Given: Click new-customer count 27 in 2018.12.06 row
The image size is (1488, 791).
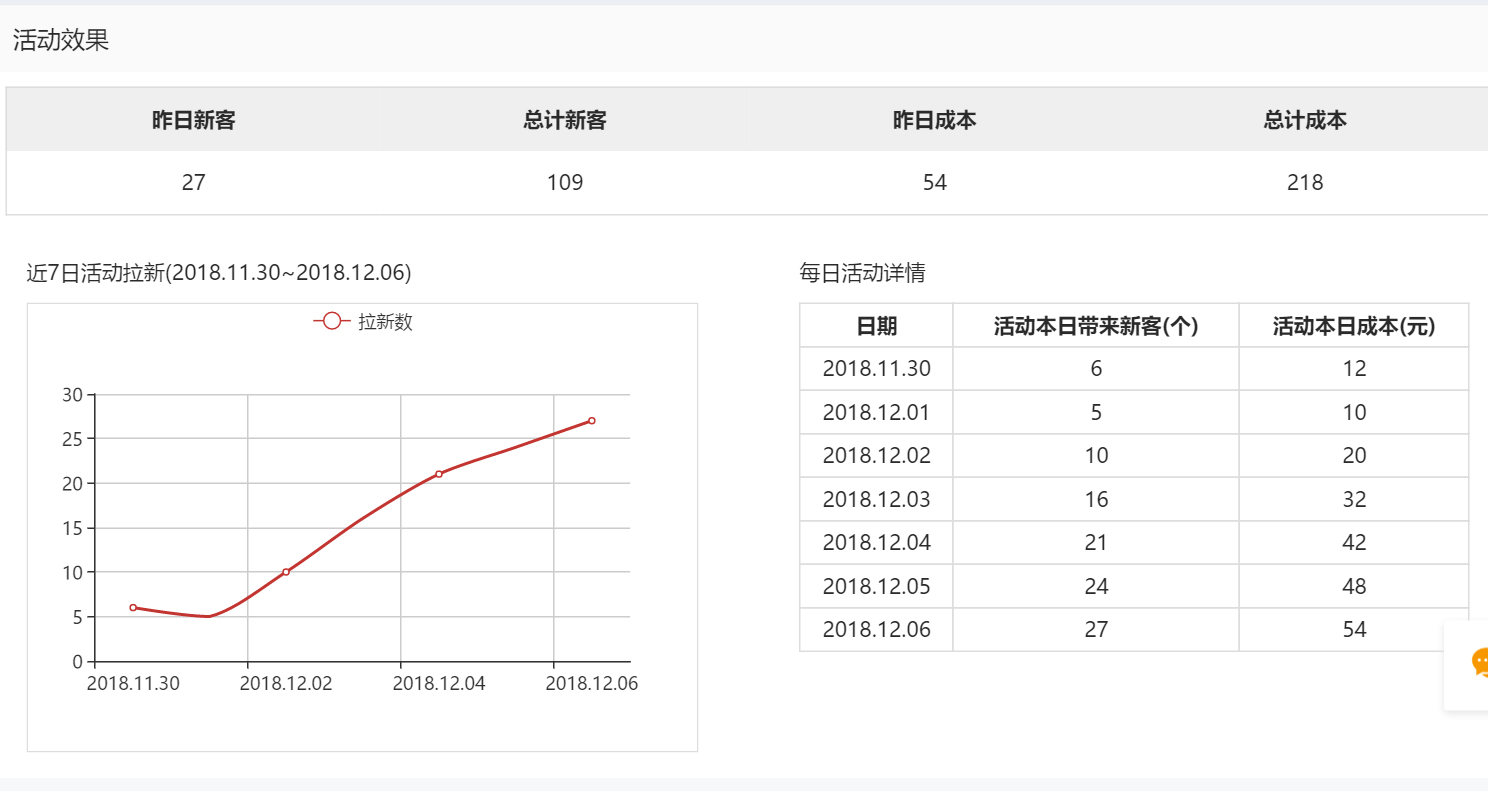Looking at the screenshot, I should point(1096,630).
